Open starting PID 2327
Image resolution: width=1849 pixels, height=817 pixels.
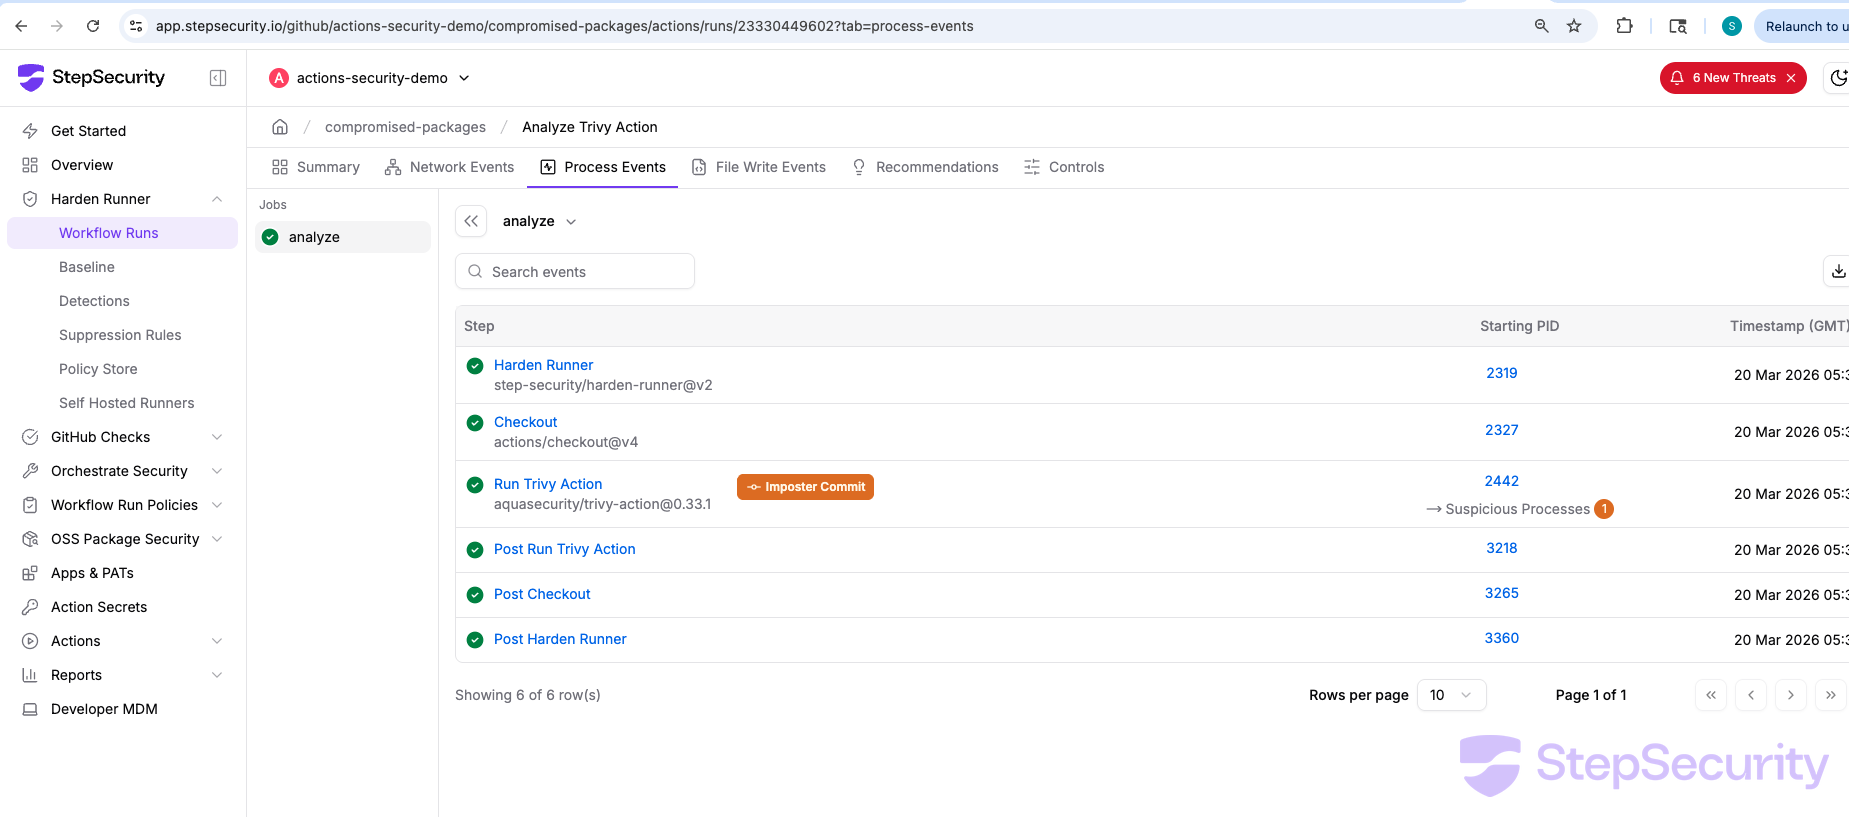point(1501,430)
